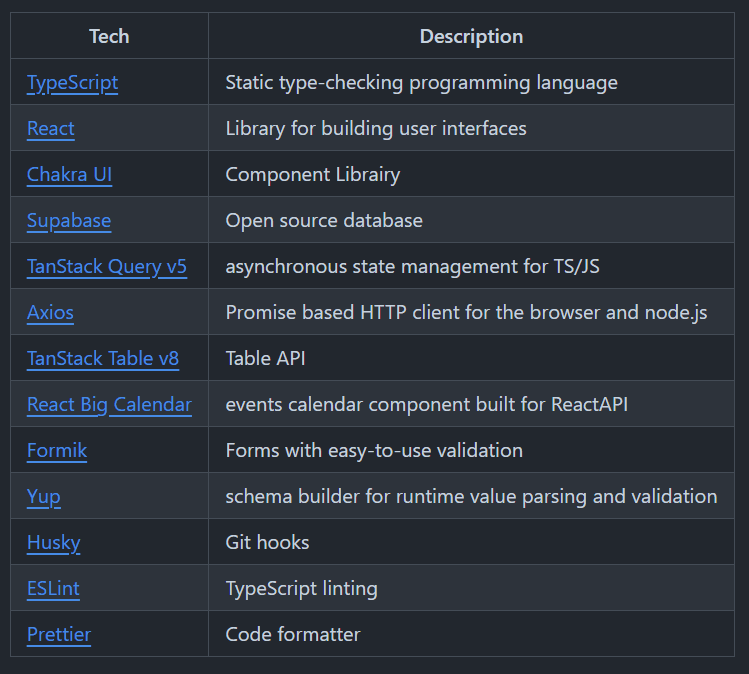Open the Formik link

click(x=57, y=450)
